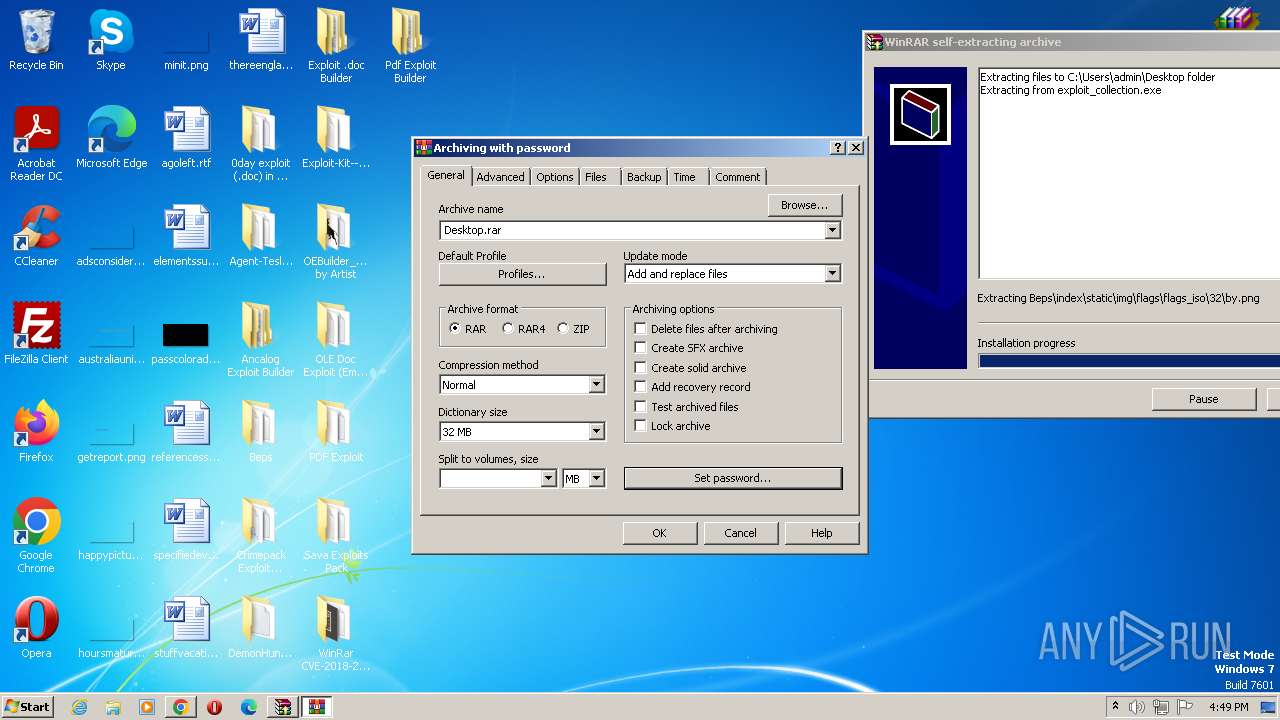Select the Exploit .doc Builder folder
The width and height of the screenshot is (1280, 720).
(x=336, y=46)
